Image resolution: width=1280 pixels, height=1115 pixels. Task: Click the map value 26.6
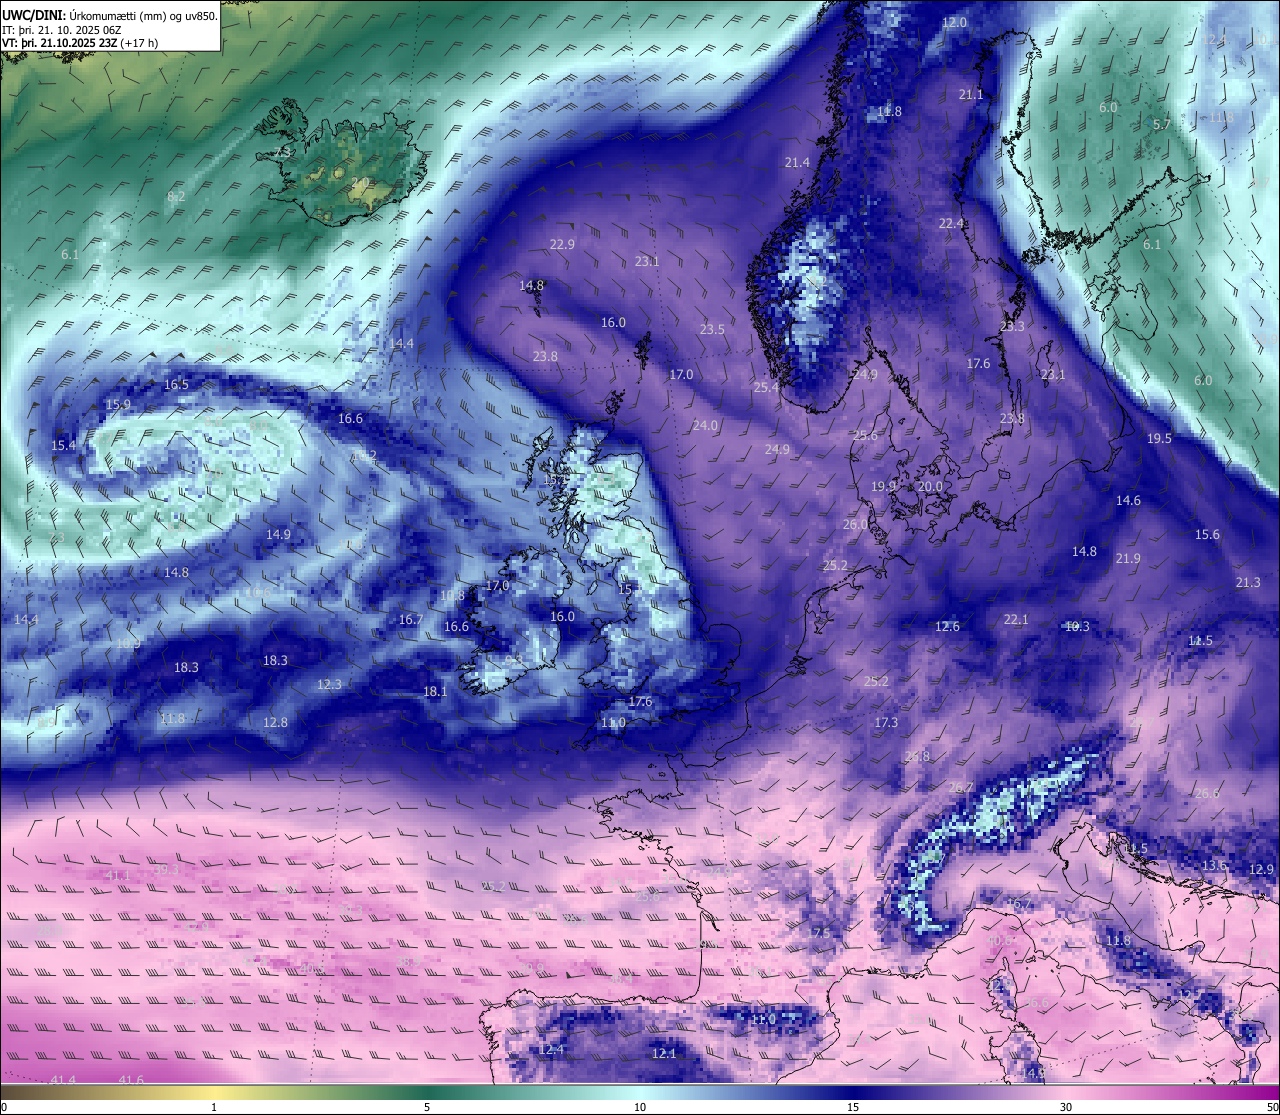click(1207, 794)
